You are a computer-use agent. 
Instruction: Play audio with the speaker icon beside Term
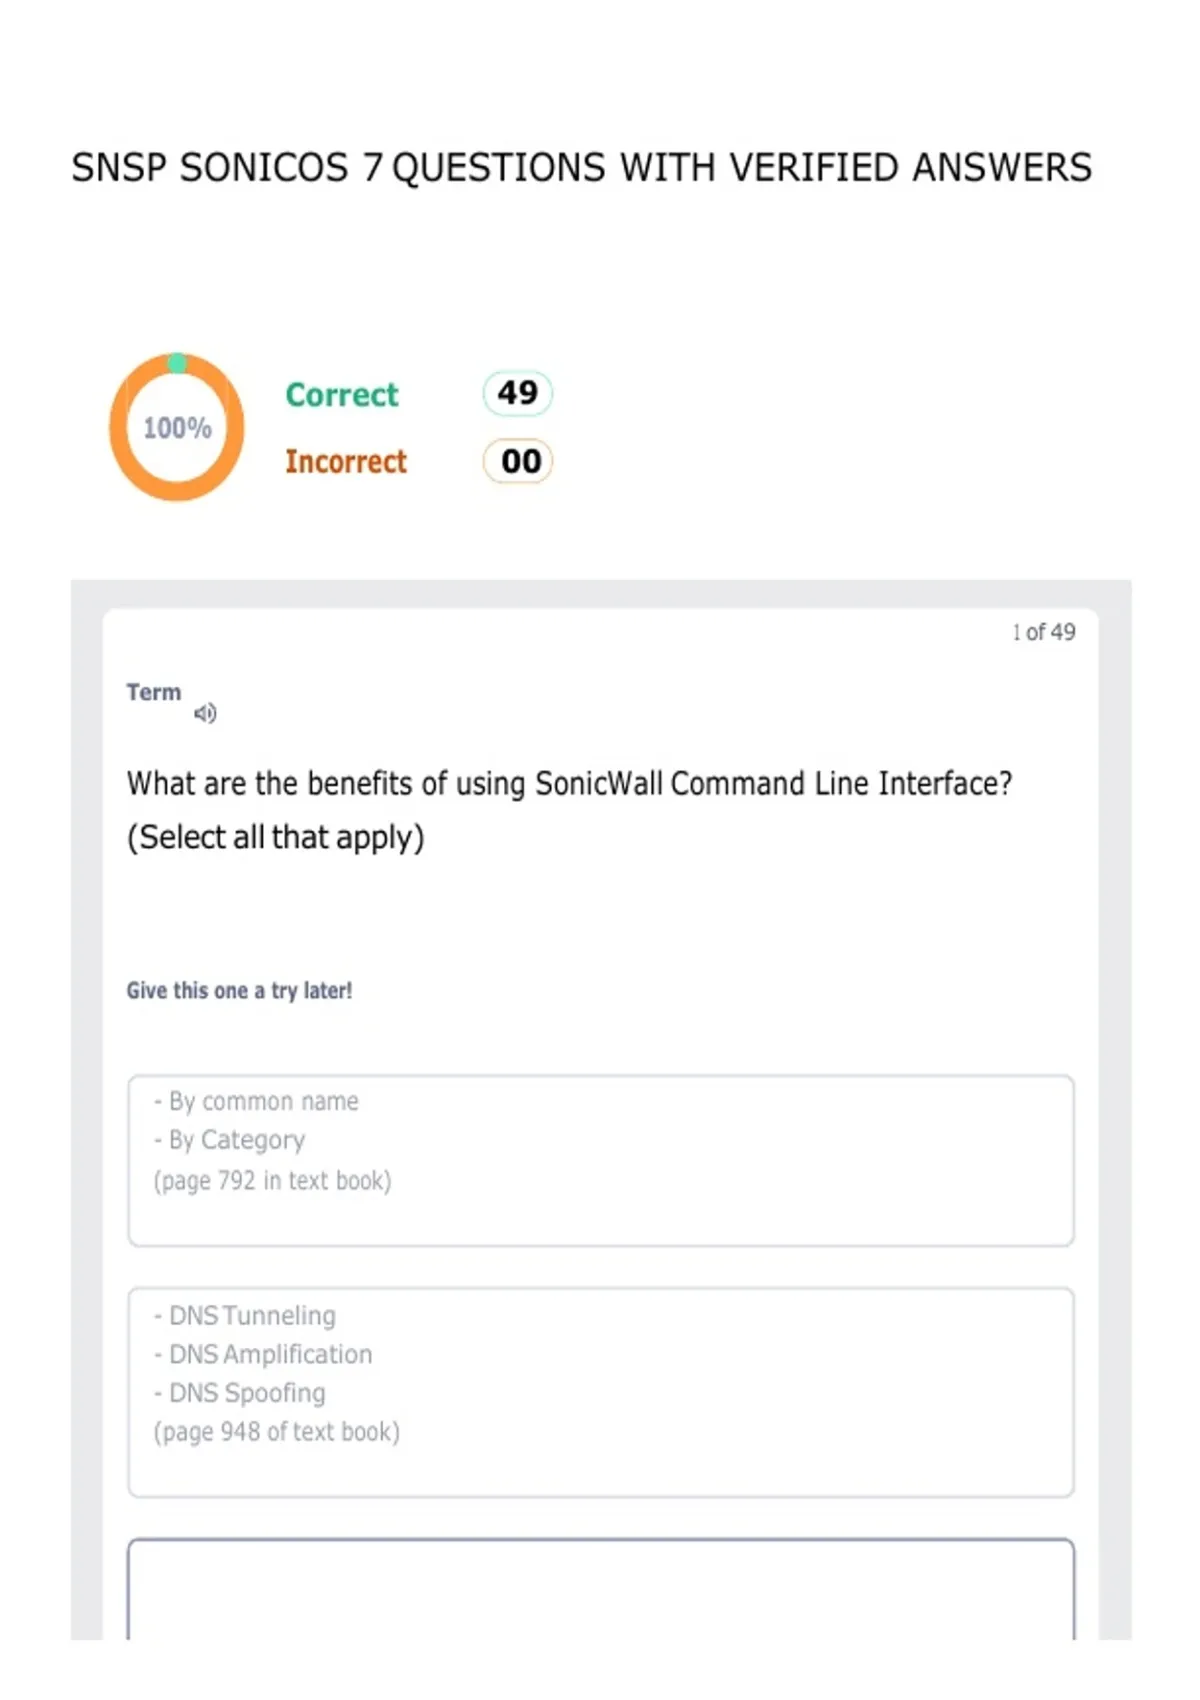click(205, 713)
